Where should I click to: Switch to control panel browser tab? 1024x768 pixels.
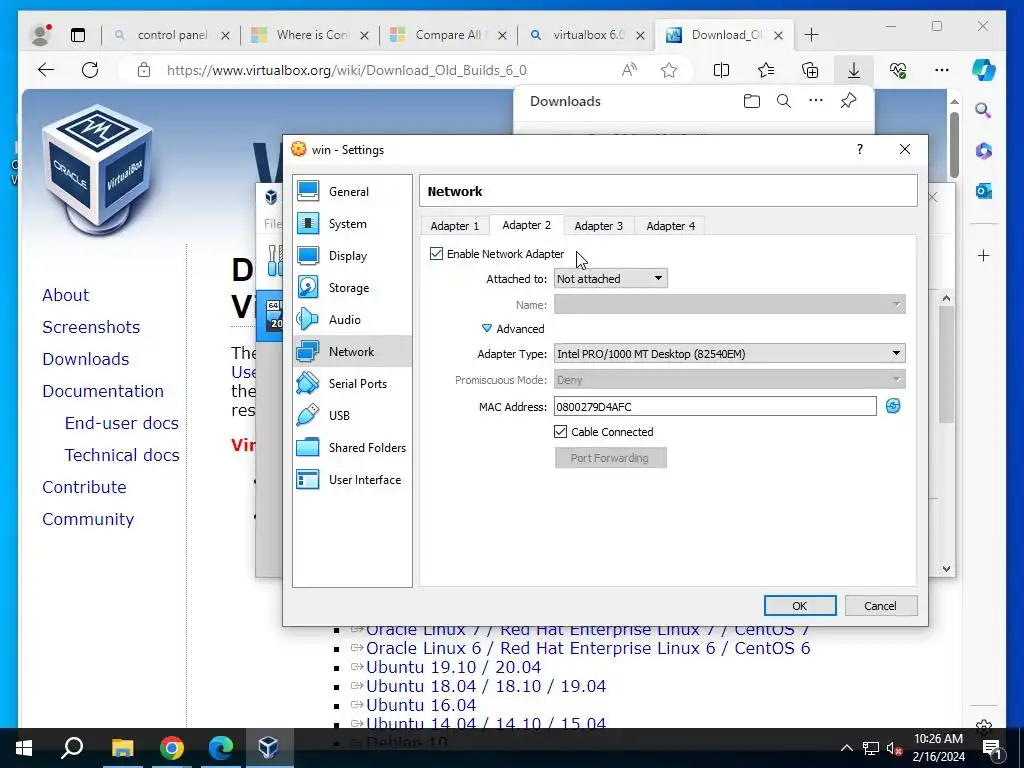tap(172, 35)
